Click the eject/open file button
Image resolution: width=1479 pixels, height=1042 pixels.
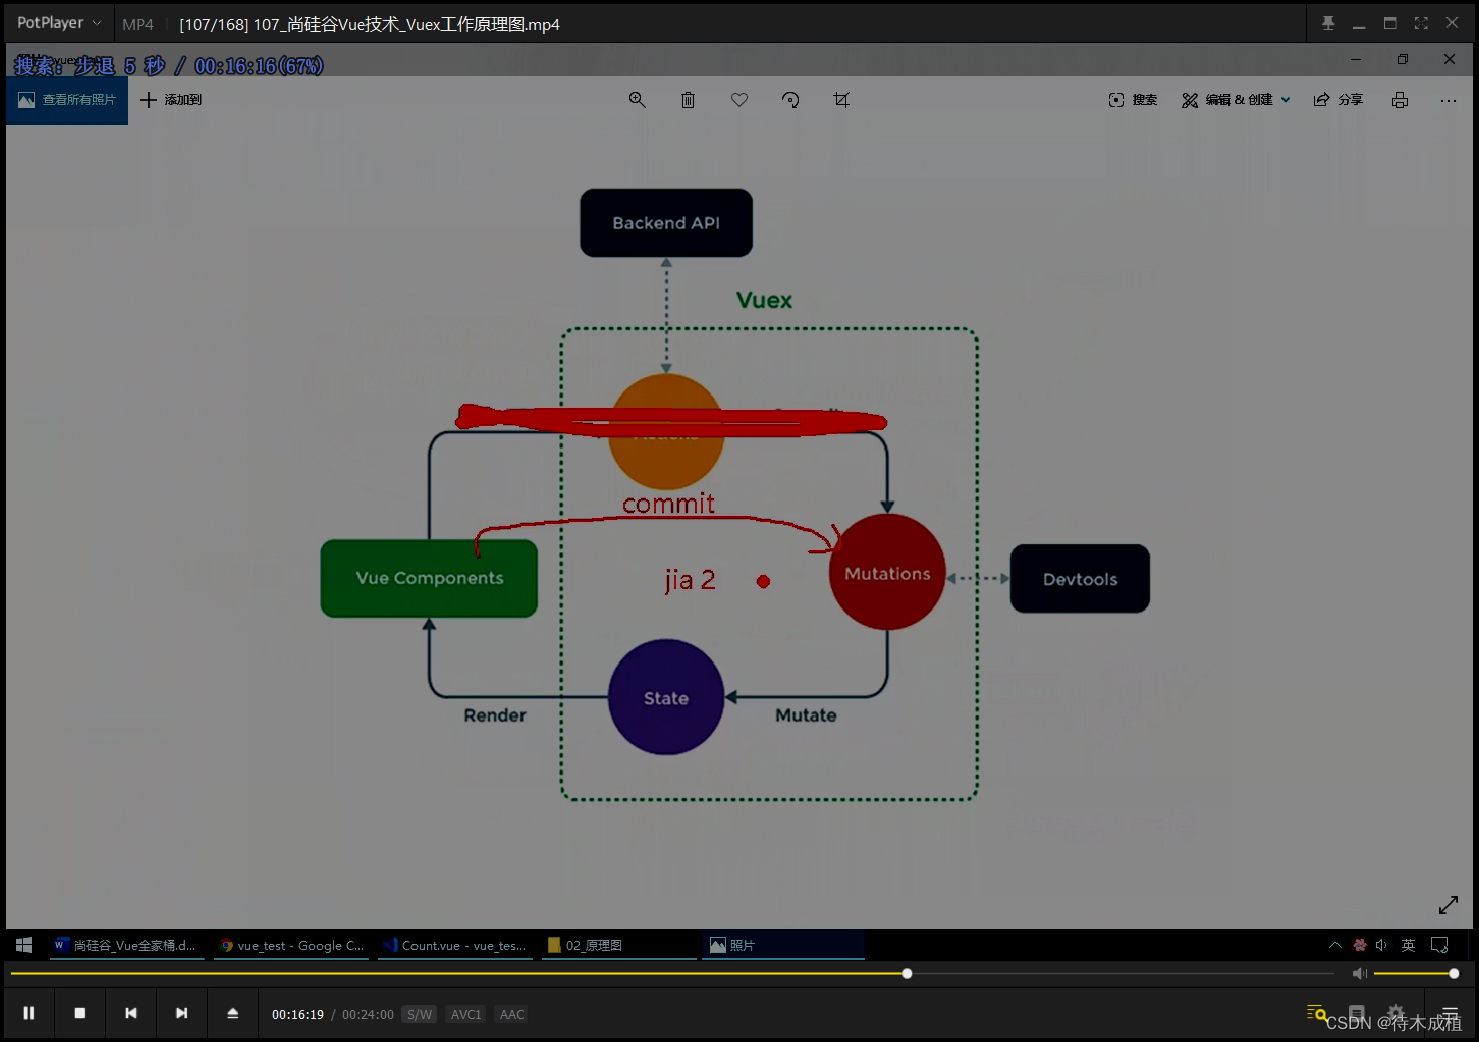click(233, 1013)
